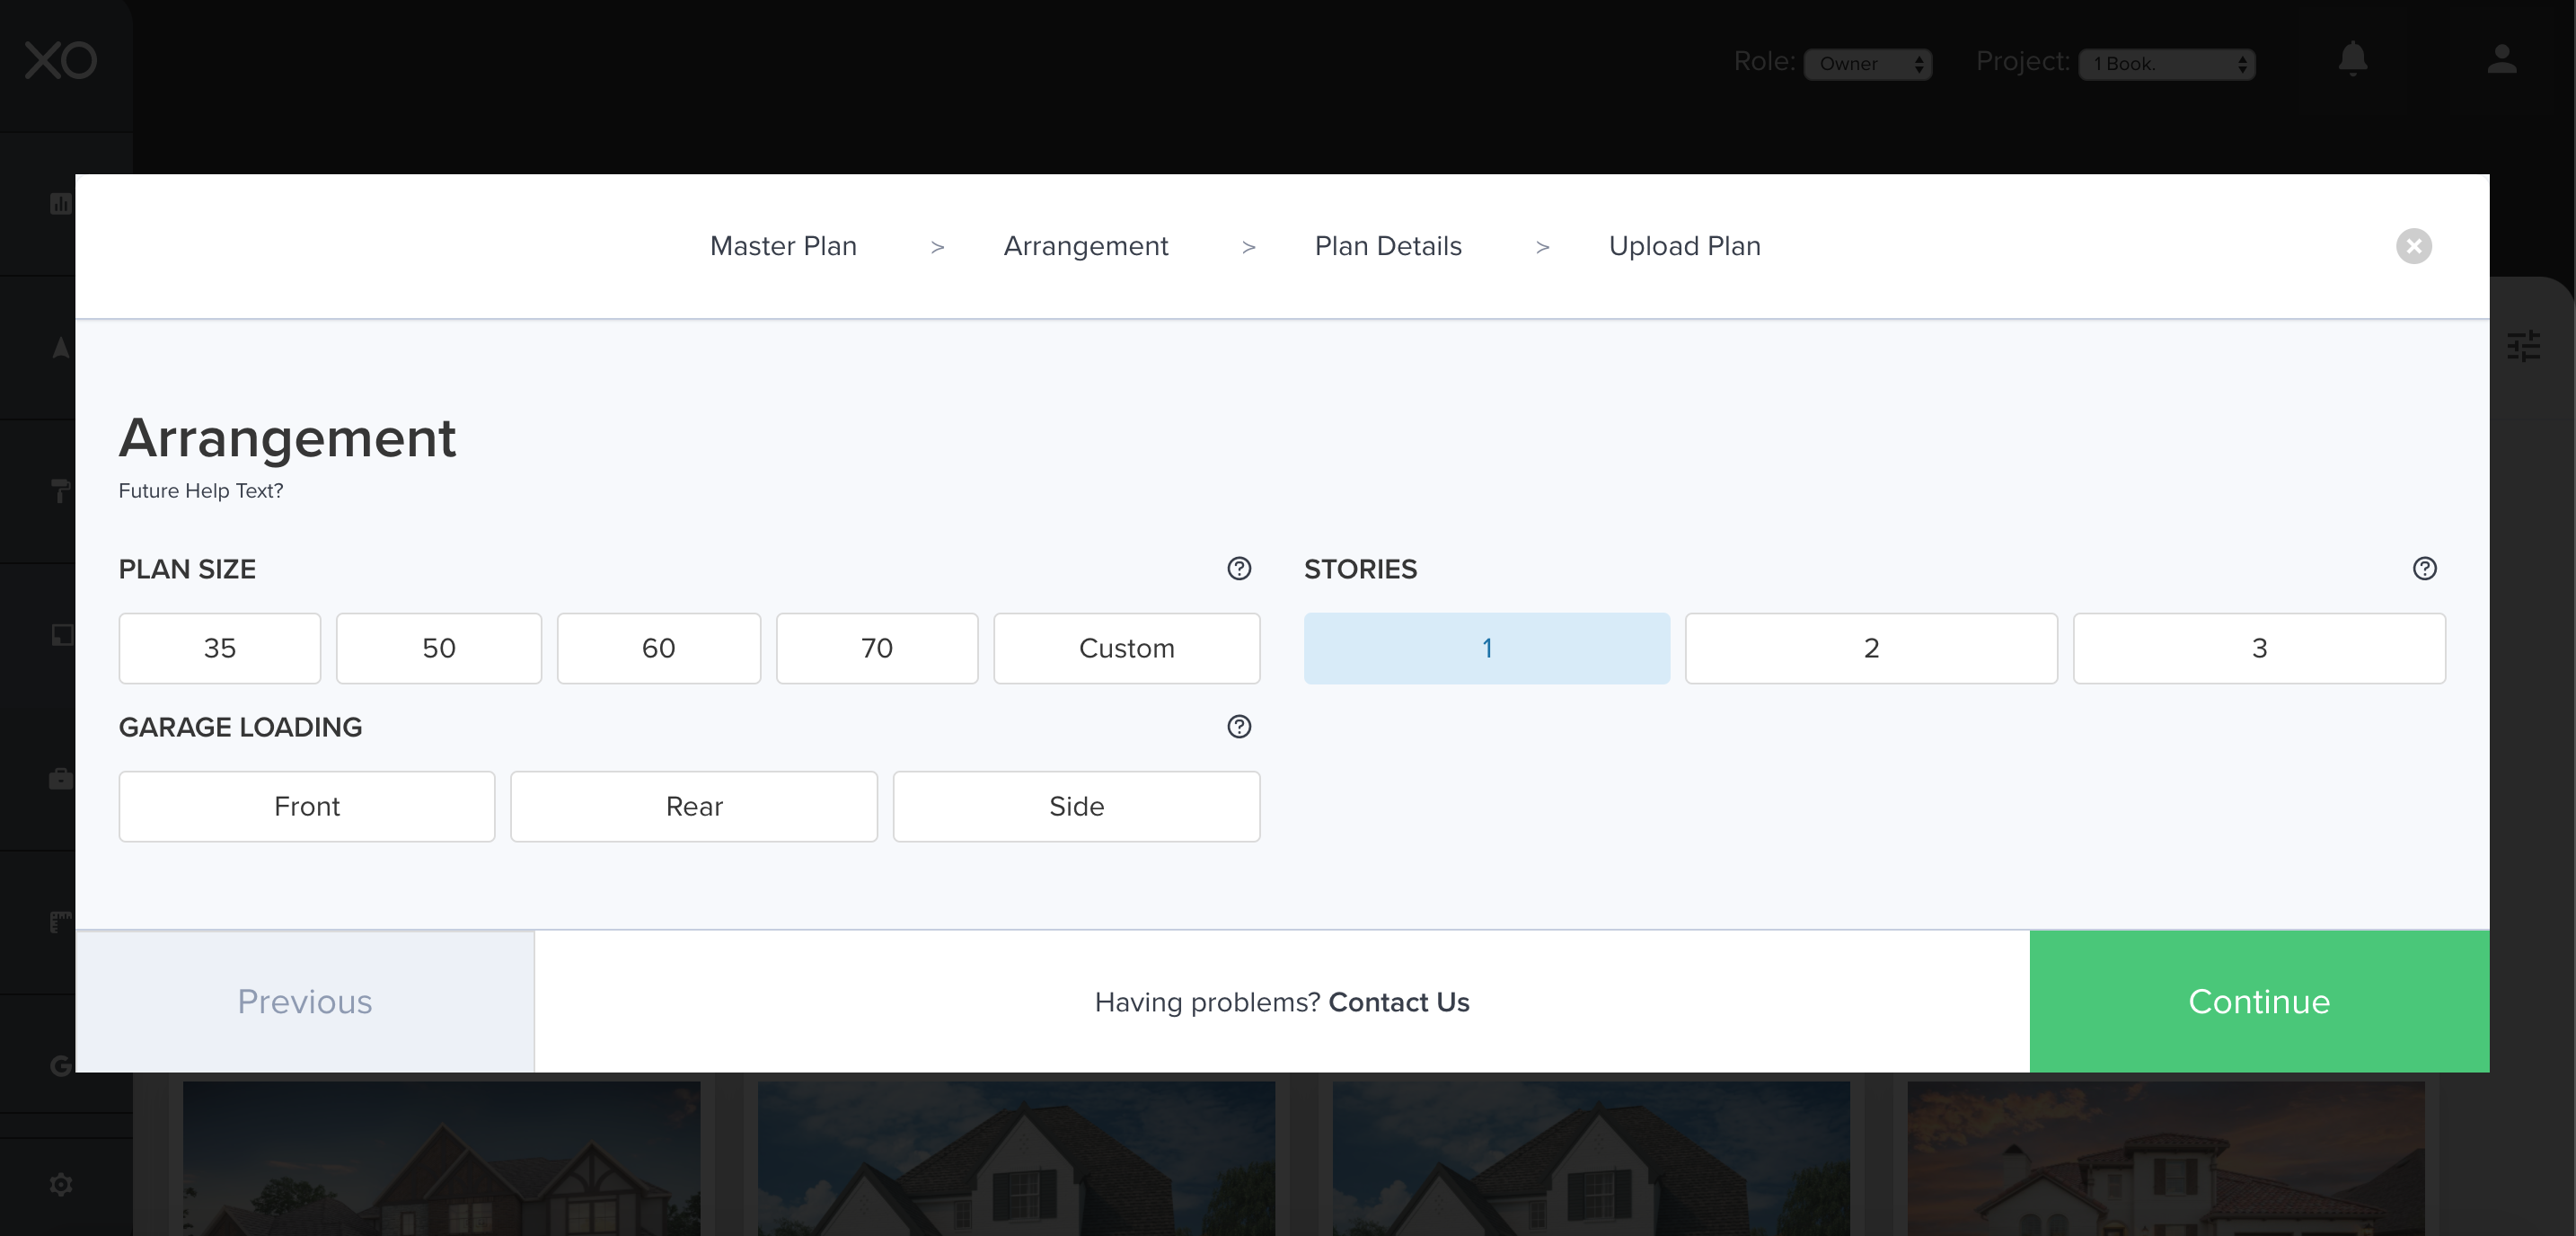Click the Garage Loading help question icon
The image size is (2576, 1236).
point(1239,727)
